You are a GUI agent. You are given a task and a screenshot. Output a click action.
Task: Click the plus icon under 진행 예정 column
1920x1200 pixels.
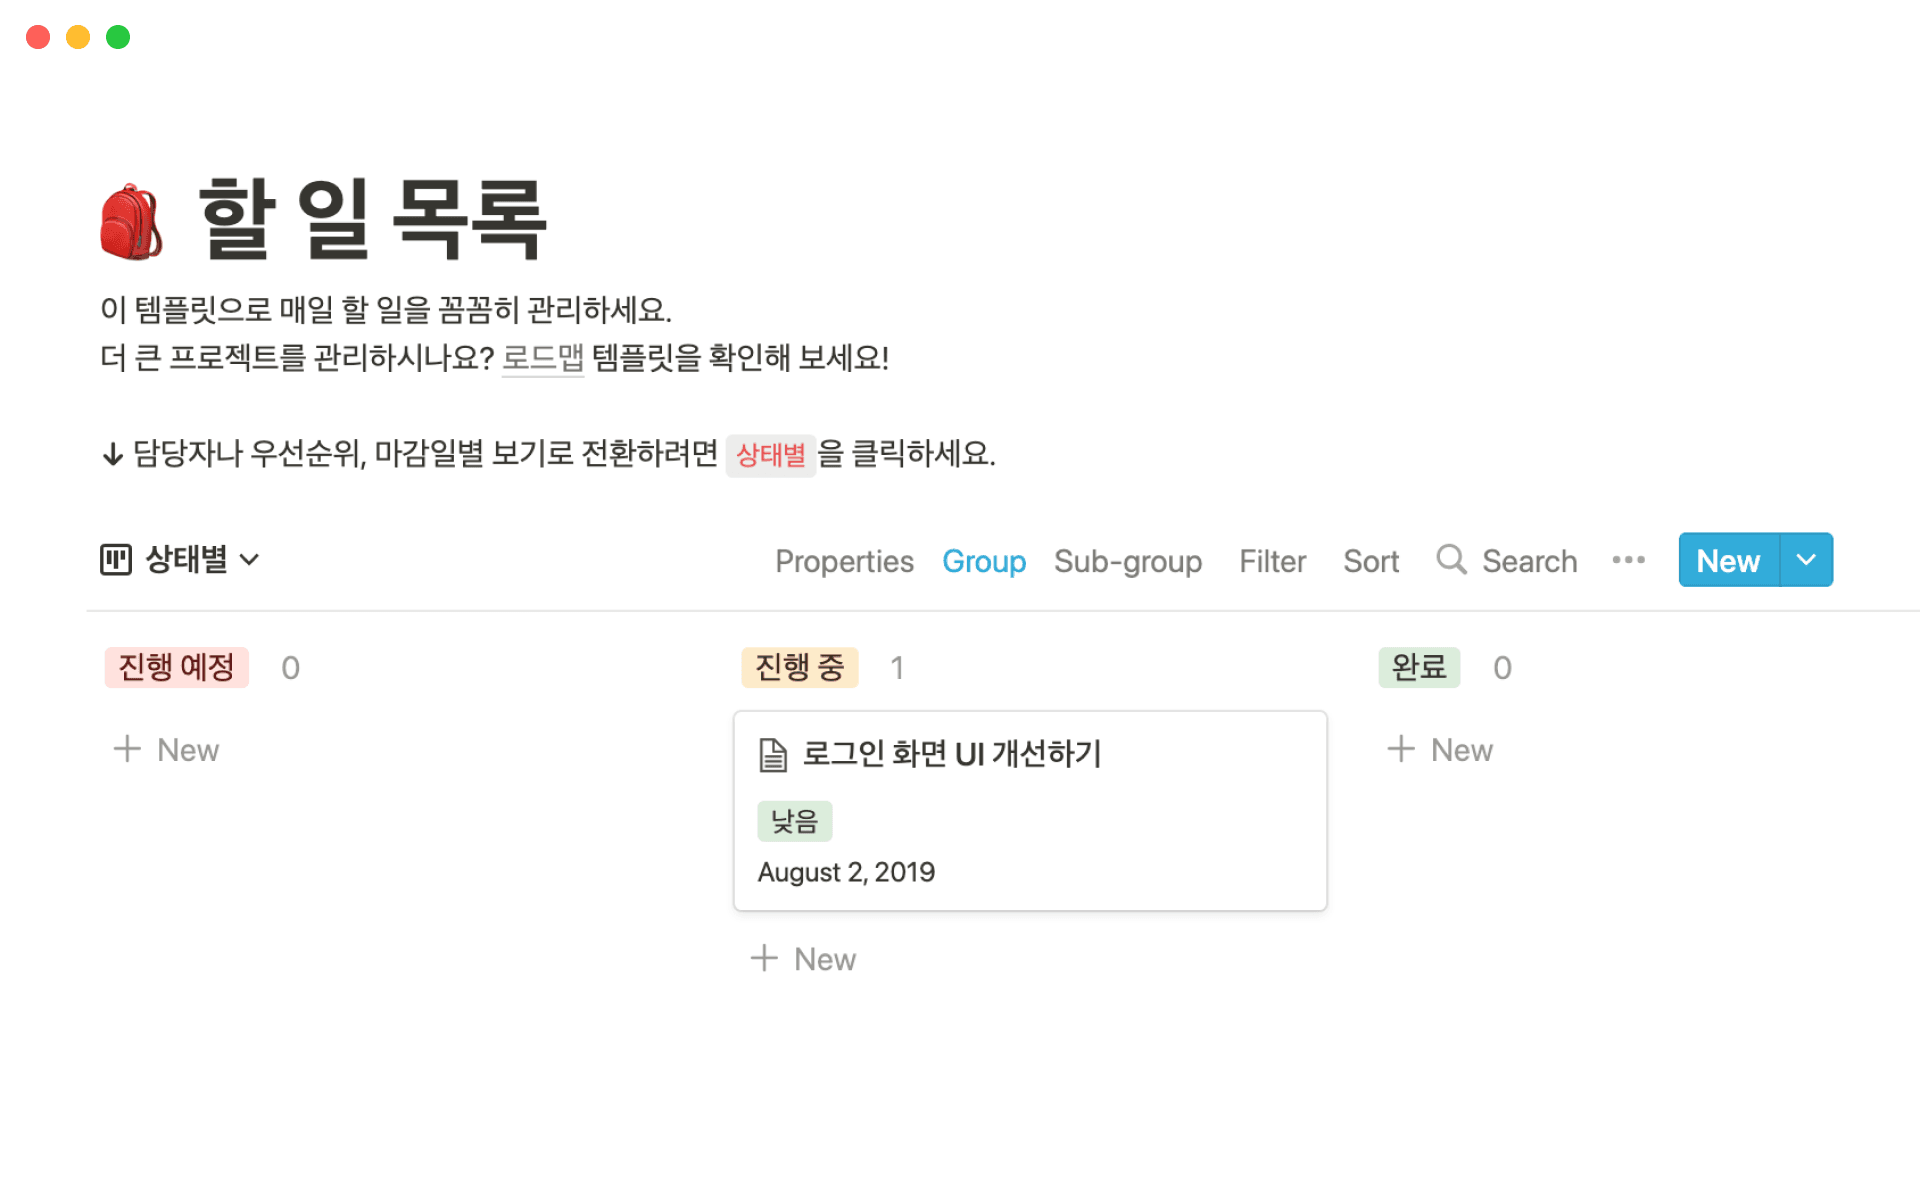tap(127, 749)
